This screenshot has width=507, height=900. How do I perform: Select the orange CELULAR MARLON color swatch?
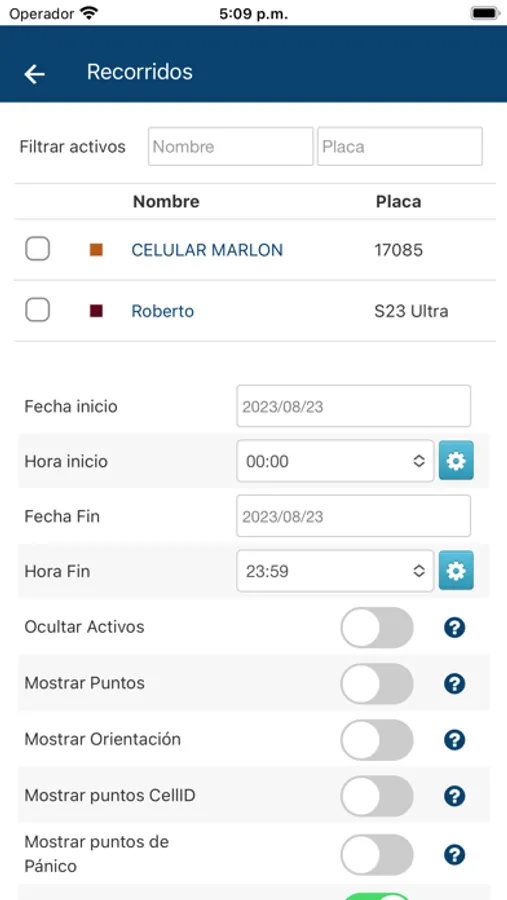pyautogui.click(x=96, y=250)
